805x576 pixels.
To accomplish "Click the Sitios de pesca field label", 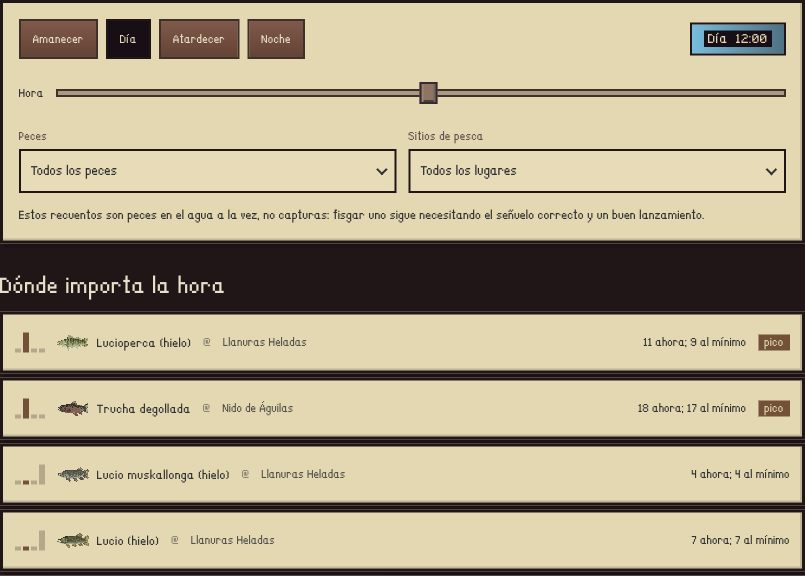I will coord(445,136).
